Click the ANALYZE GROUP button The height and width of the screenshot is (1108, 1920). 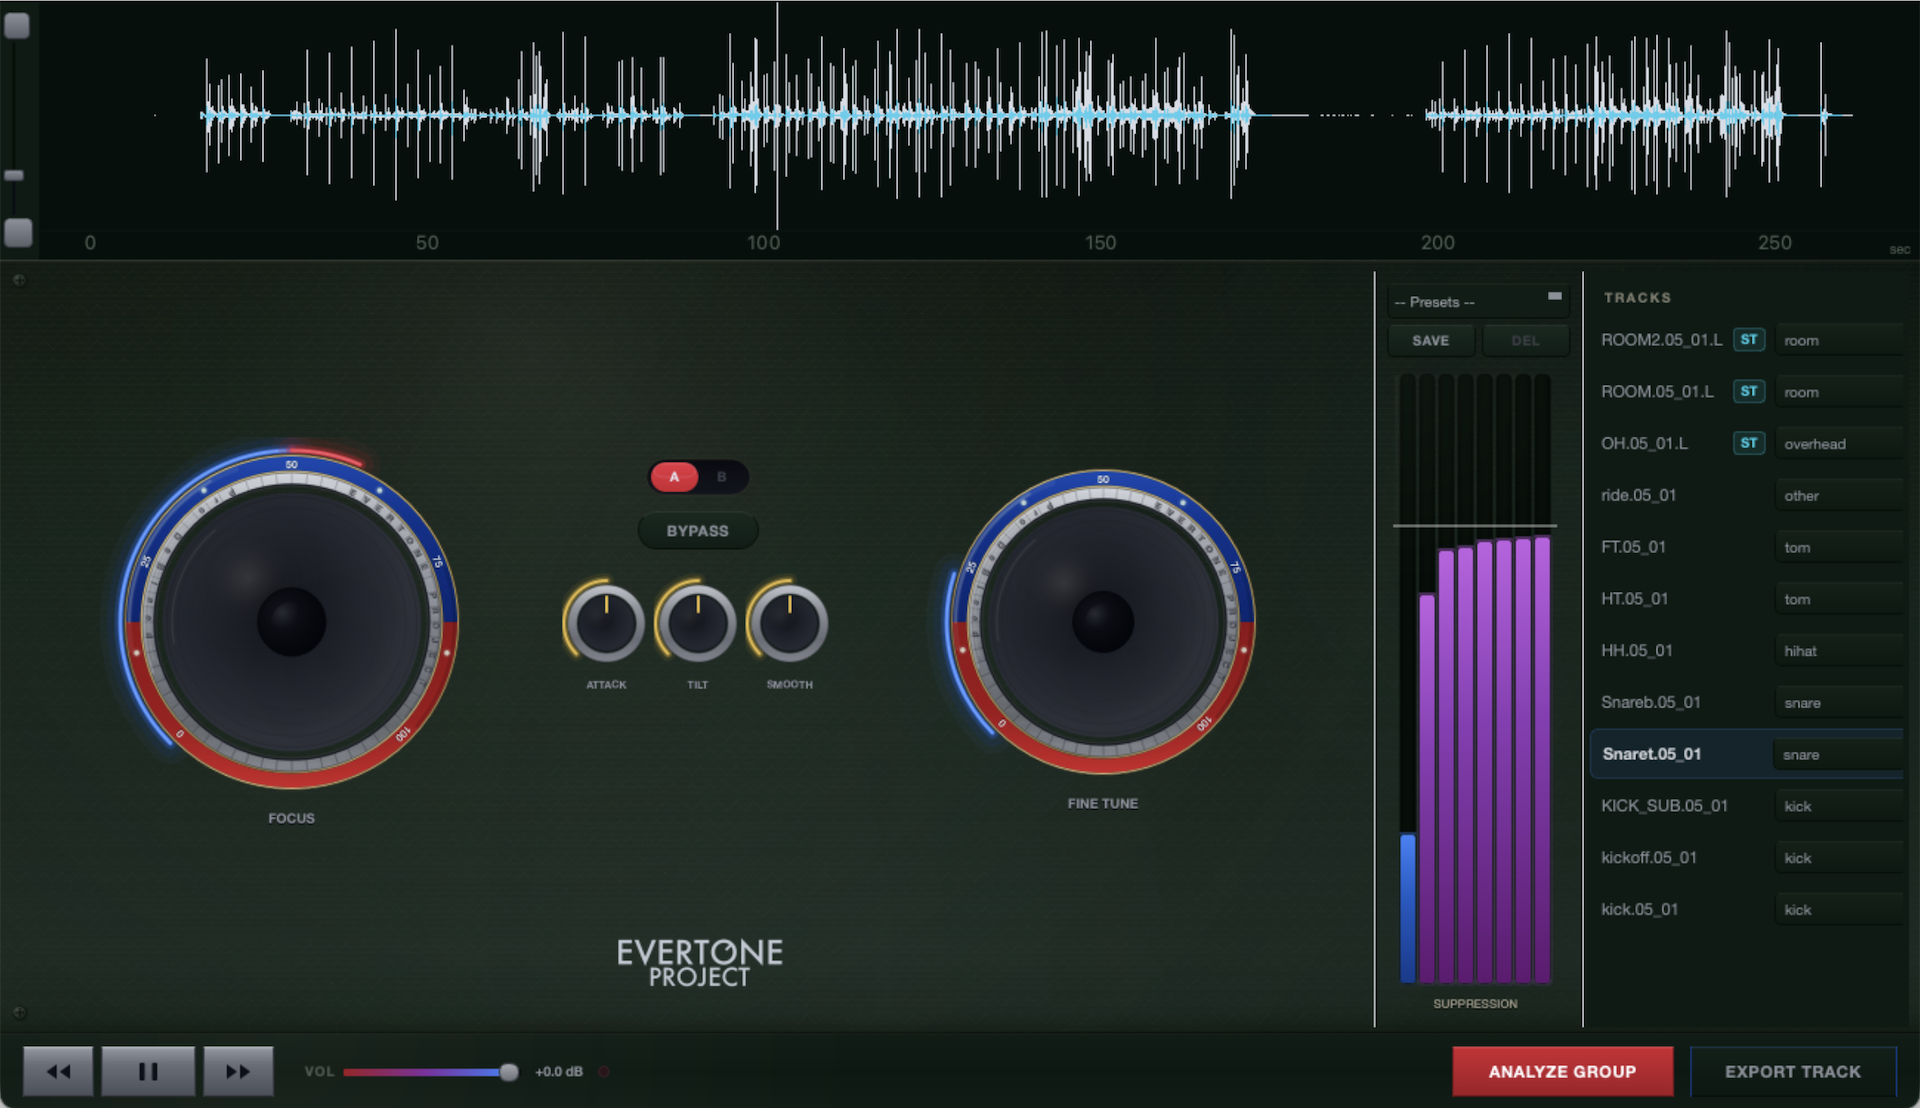click(x=1562, y=1071)
